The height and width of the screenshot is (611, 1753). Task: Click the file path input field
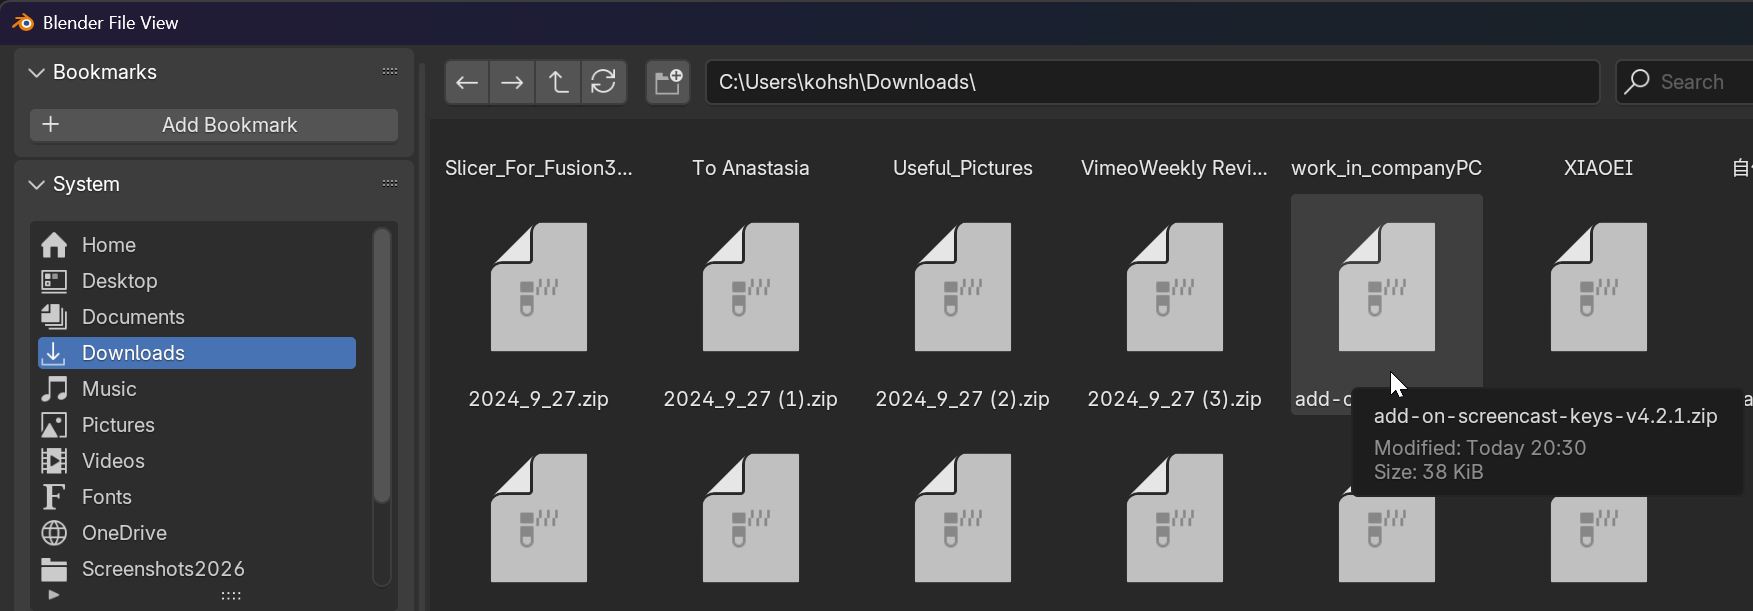[x=1152, y=82]
